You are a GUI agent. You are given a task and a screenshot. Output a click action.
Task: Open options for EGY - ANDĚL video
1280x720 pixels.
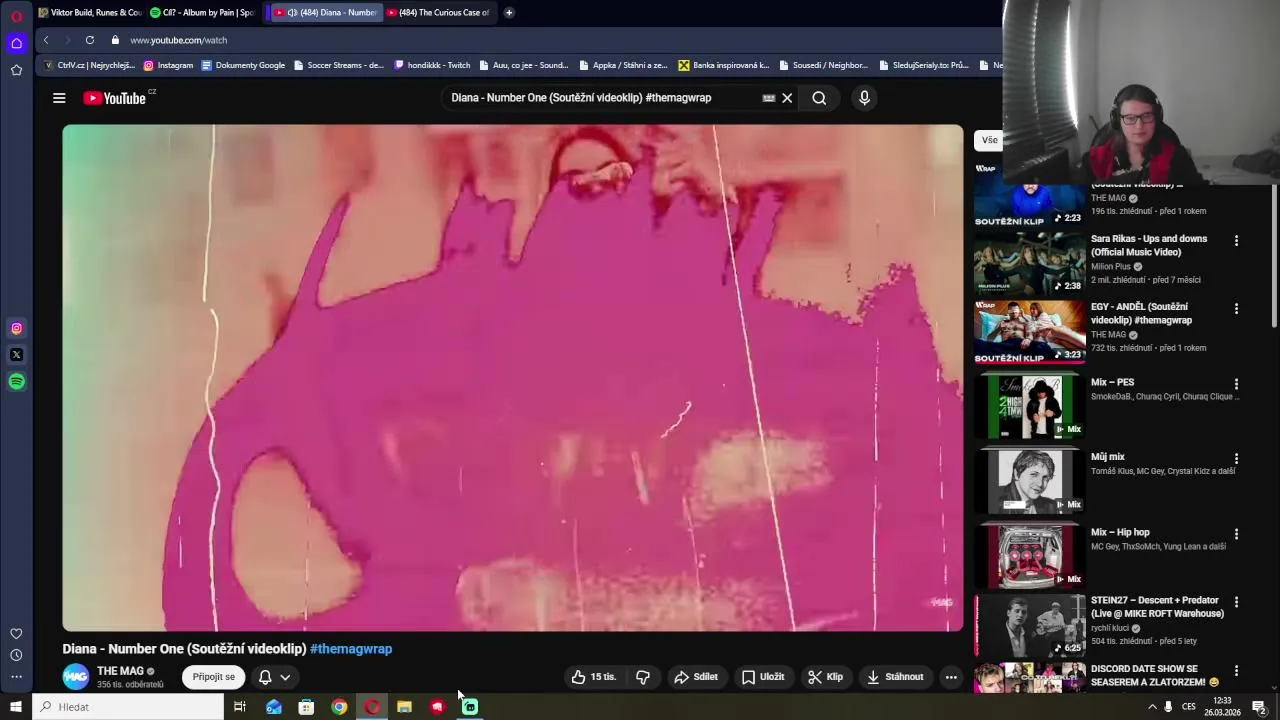point(1236,309)
